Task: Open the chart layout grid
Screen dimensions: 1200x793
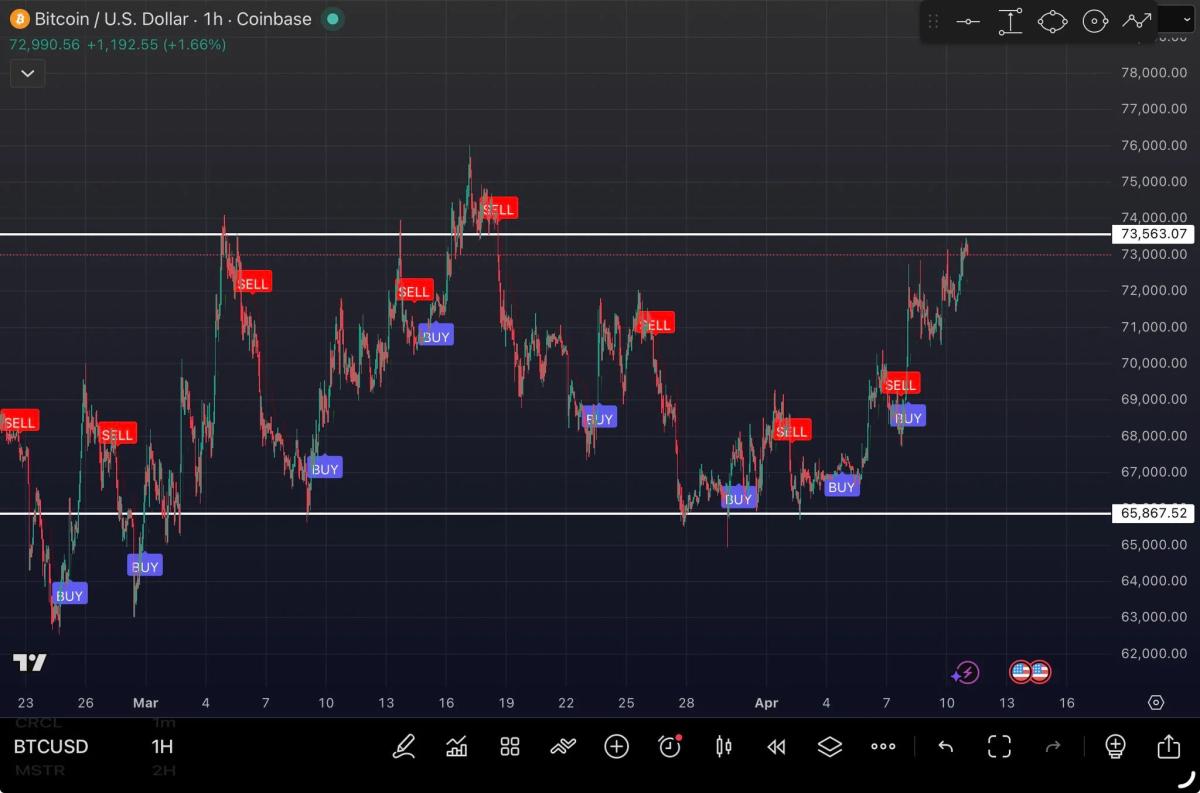Action: 510,746
